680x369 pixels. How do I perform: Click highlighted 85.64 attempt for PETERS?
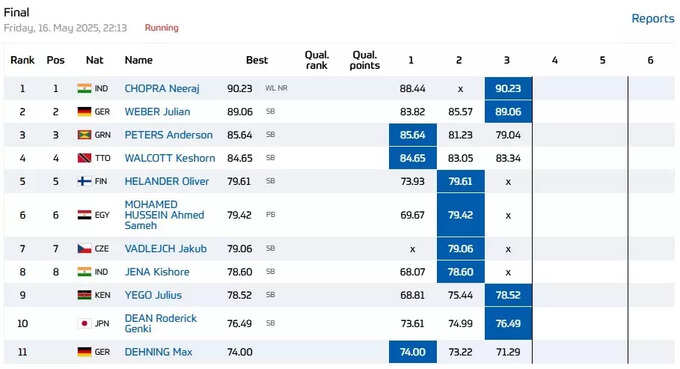point(412,135)
